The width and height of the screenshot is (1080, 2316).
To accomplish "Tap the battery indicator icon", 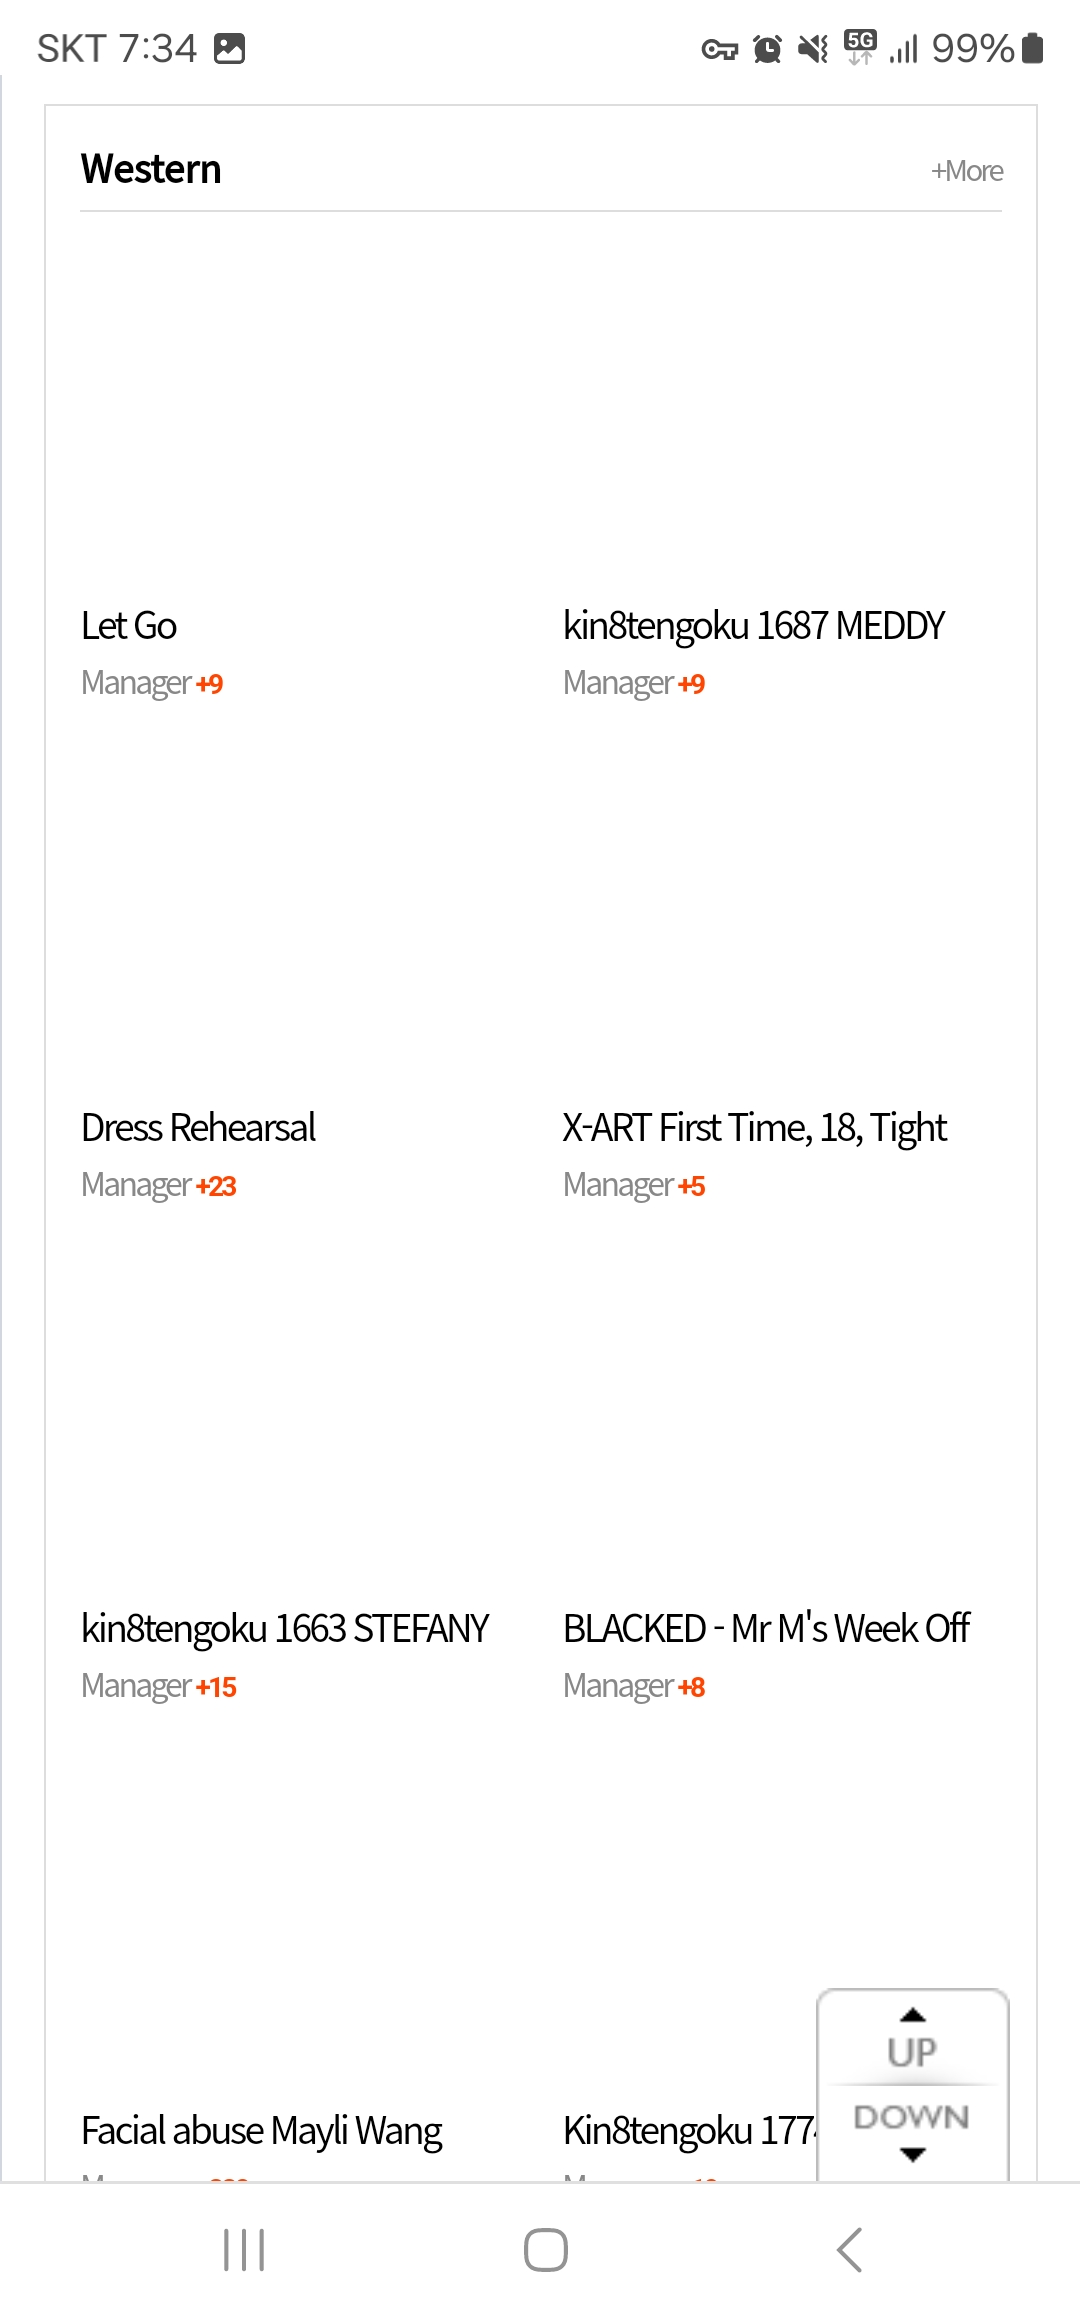I will coord(1033,48).
